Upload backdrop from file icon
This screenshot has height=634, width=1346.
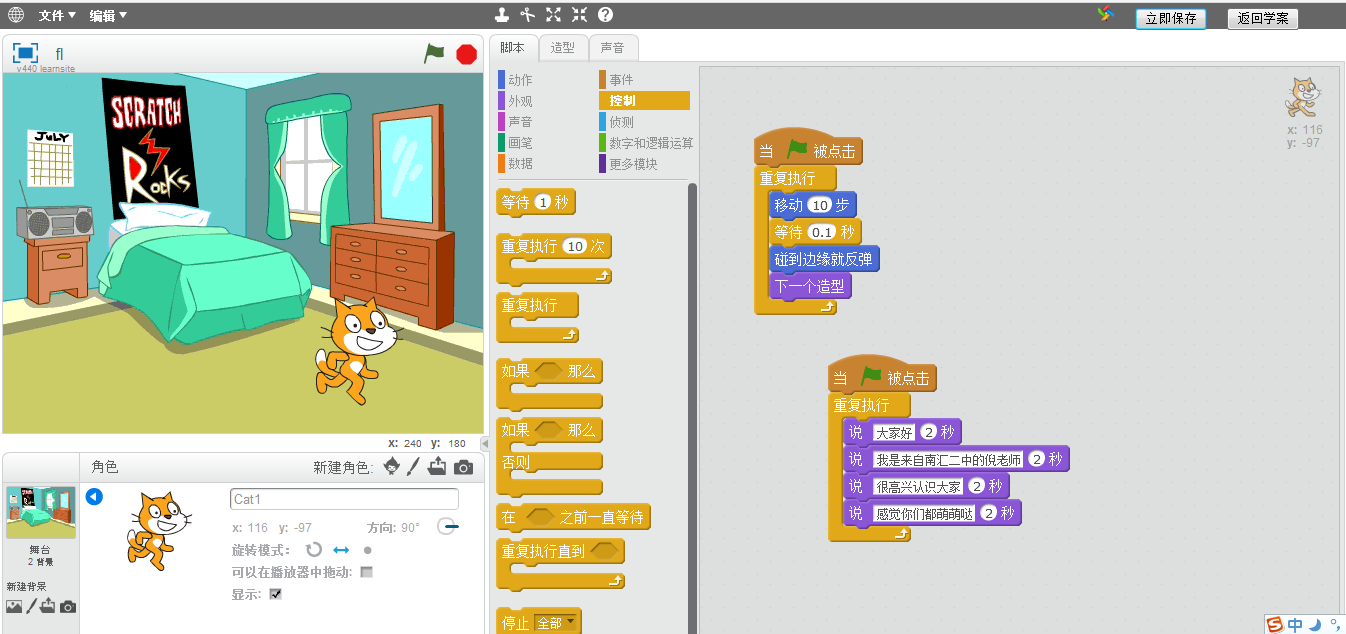(x=47, y=606)
